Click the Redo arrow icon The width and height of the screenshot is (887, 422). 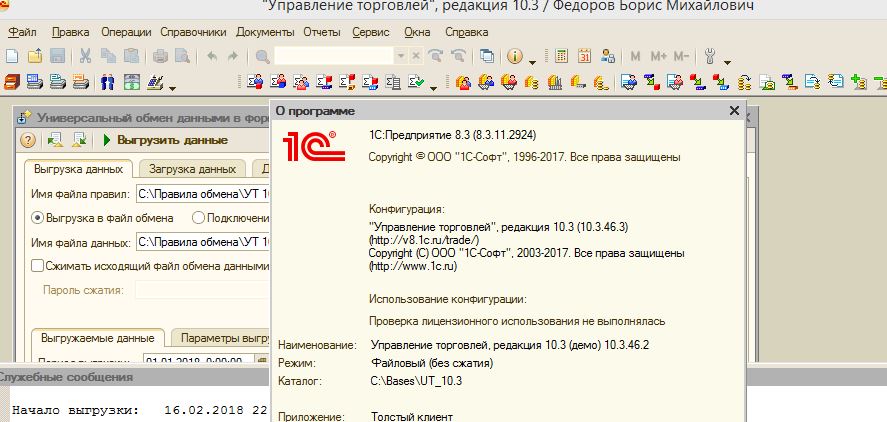232,56
